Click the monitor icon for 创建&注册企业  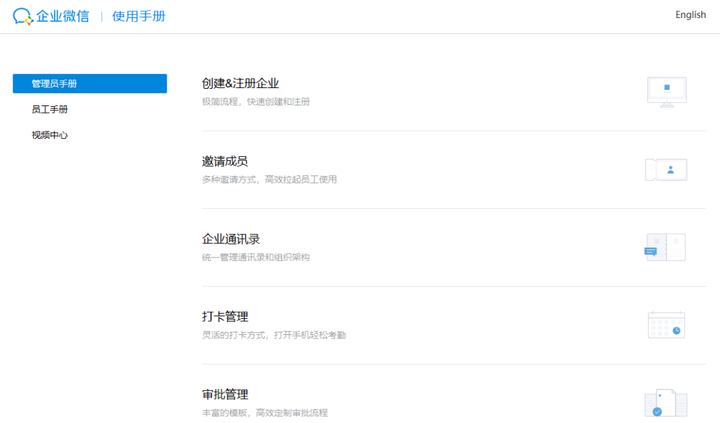pyautogui.click(x=666, y=91)
